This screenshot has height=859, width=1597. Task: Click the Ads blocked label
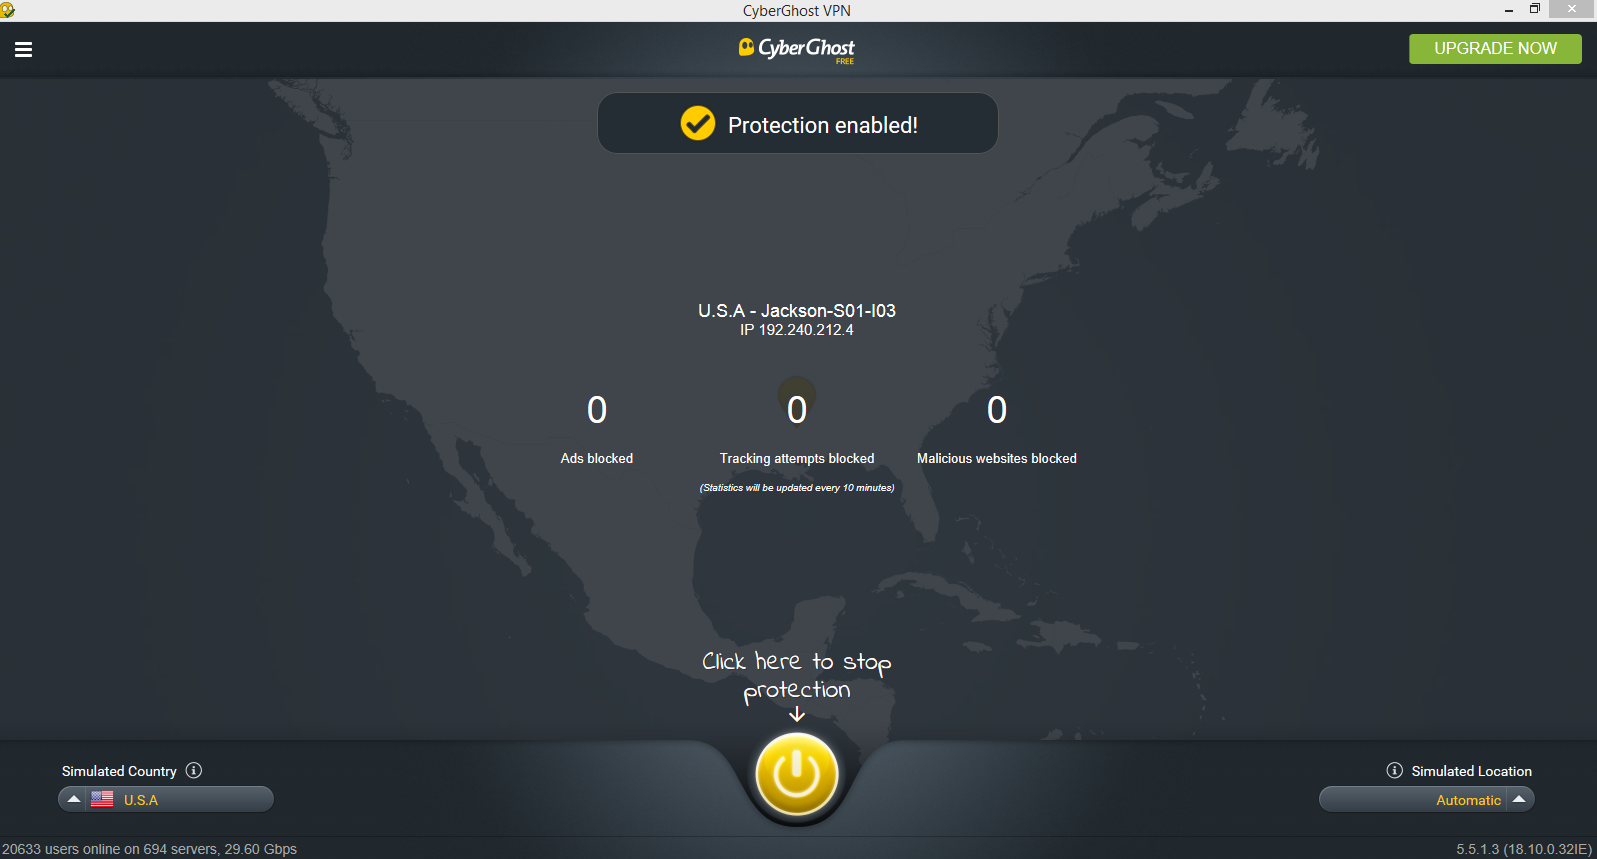tap(597, 458)
